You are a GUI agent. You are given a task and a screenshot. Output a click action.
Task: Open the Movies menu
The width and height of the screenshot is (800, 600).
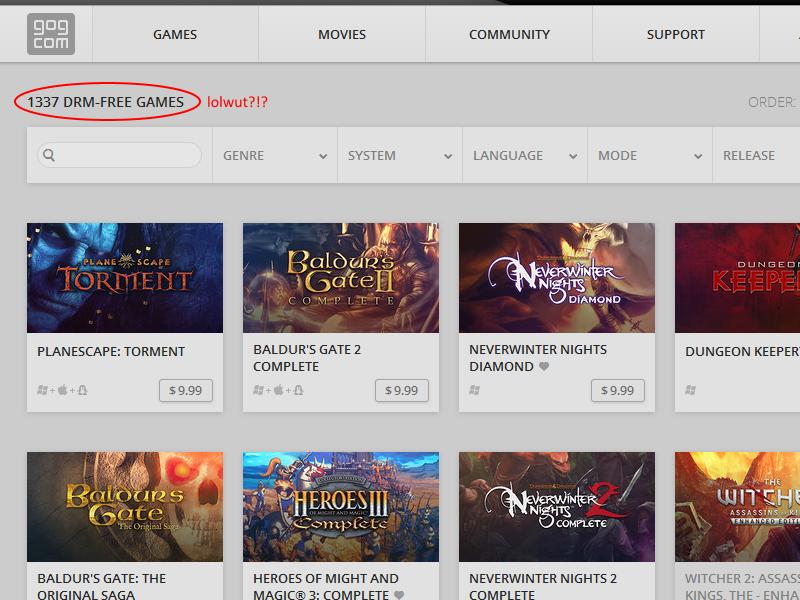(342, 34)
